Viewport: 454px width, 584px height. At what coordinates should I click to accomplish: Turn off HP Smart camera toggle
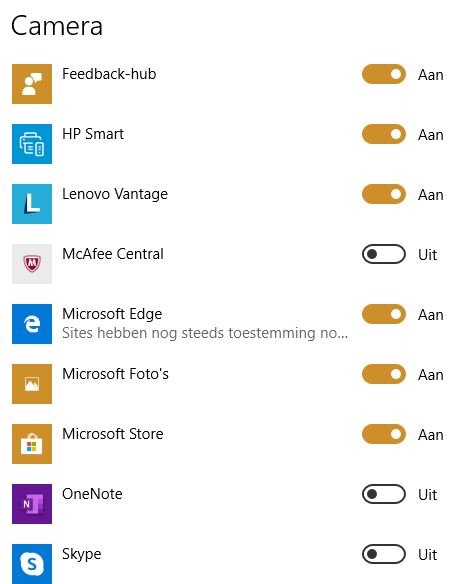384,134
